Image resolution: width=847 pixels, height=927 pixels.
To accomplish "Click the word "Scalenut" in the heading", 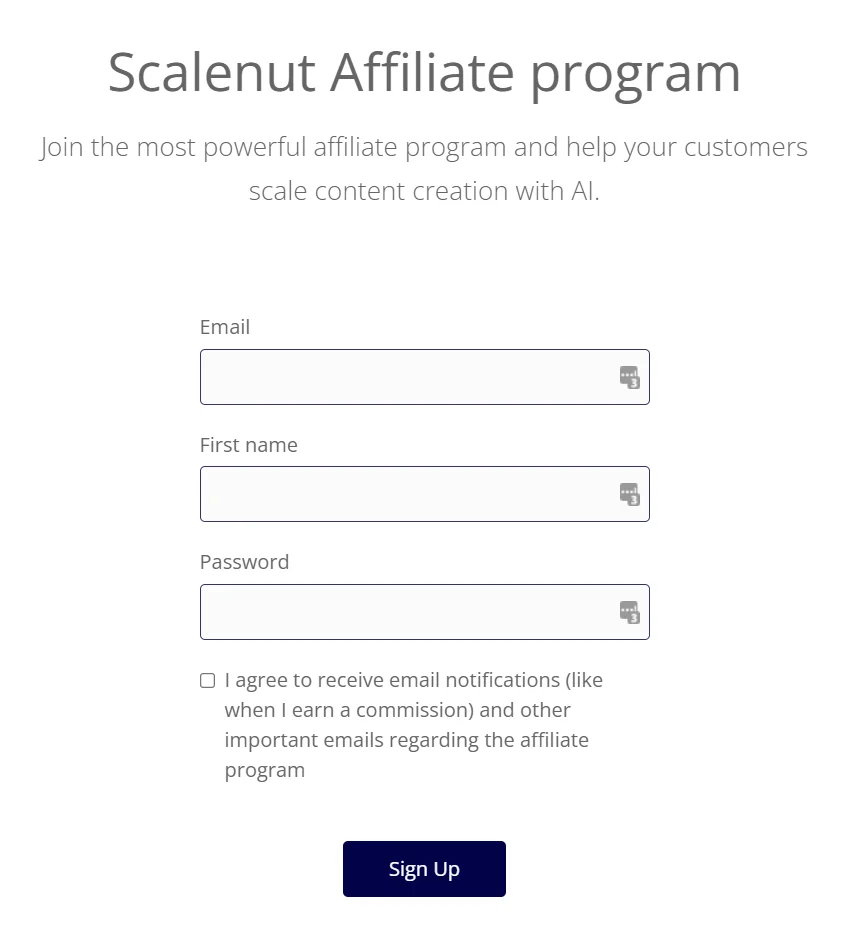I will [x=211, y=72].
